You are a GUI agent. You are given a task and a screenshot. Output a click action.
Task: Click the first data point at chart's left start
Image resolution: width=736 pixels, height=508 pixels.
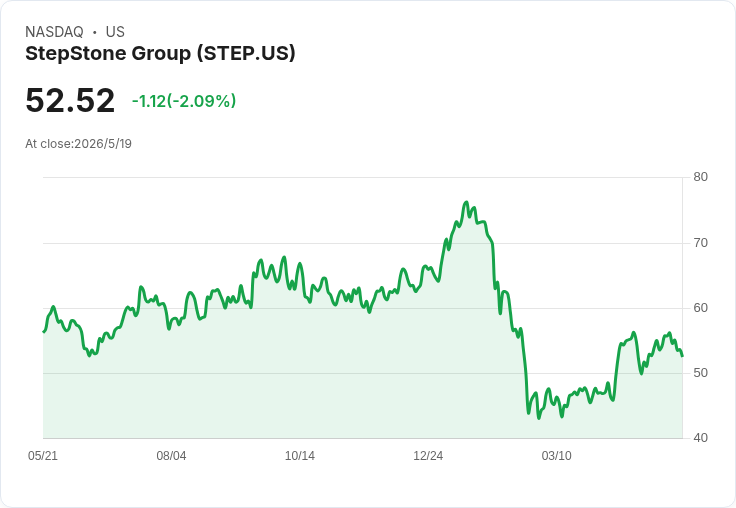click(44, 331)
